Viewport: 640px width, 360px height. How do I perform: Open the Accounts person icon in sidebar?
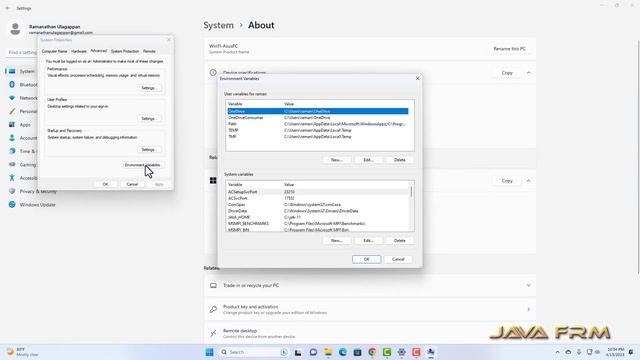pyautogui.click(x=12, y=138)
